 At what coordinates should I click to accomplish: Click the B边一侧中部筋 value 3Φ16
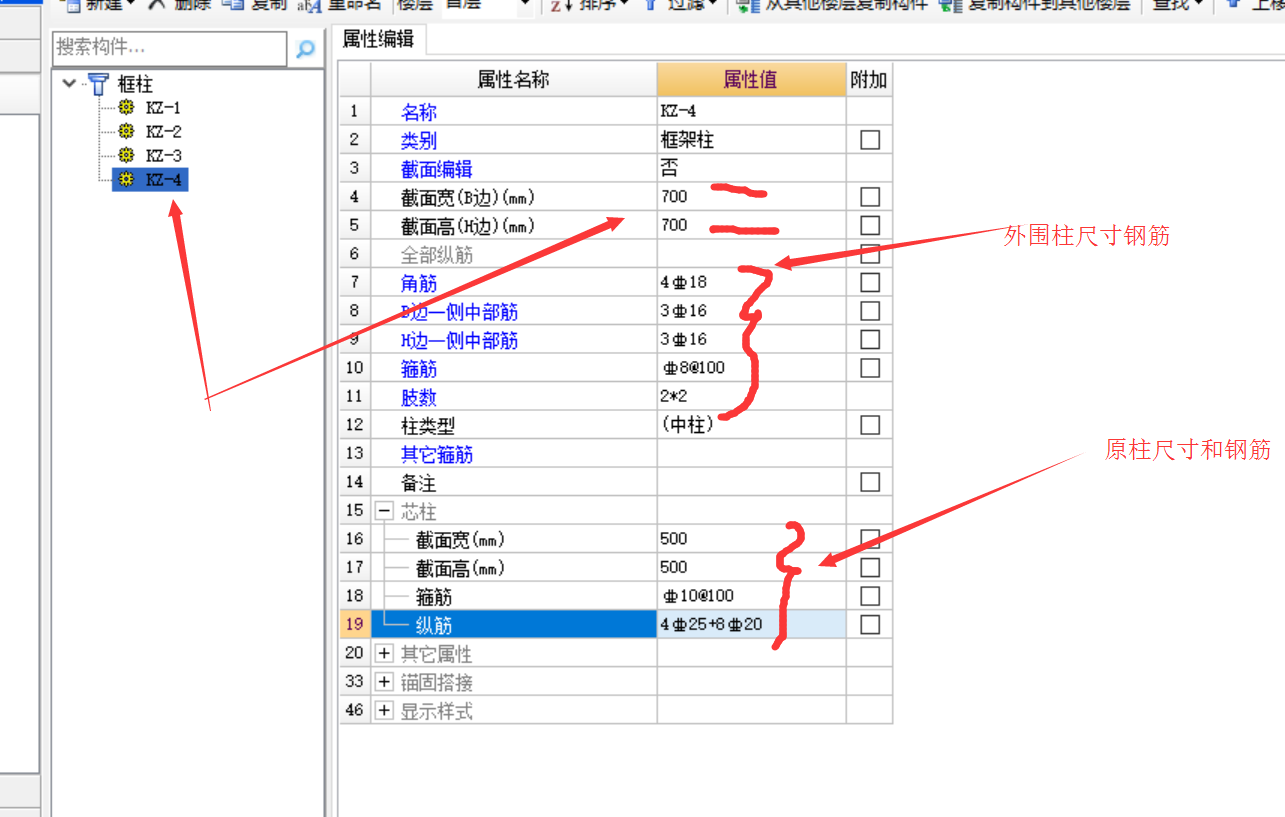(x=751, y=311)
